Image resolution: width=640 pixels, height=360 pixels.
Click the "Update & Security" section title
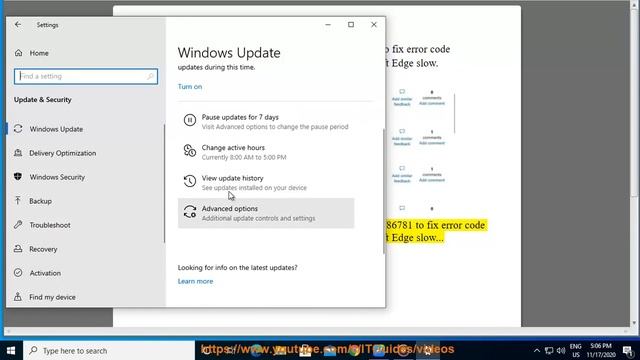(42, 100)
